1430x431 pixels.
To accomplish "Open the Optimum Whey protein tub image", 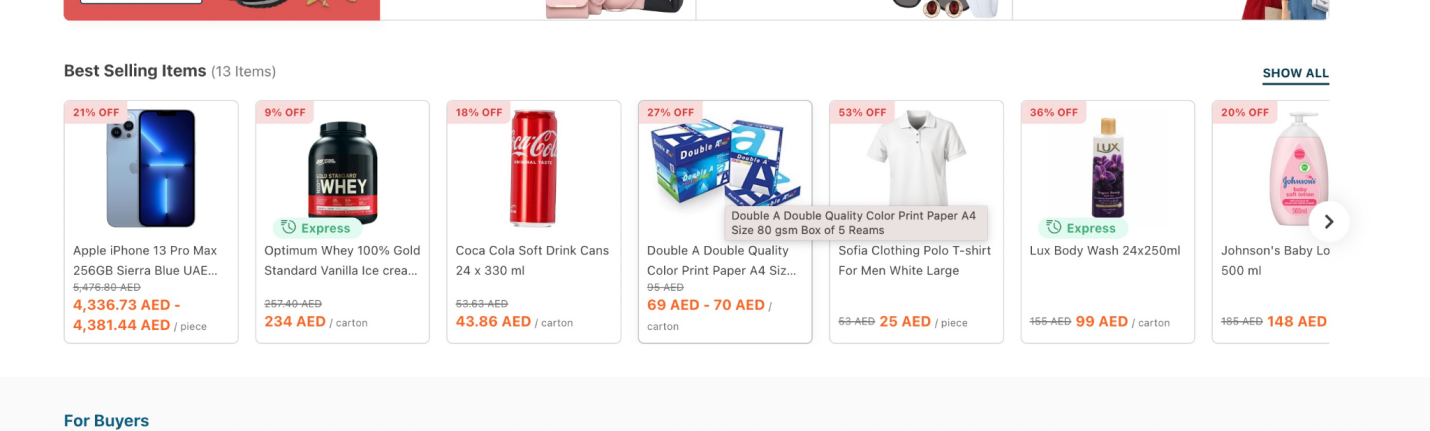I will pos(342,168).
